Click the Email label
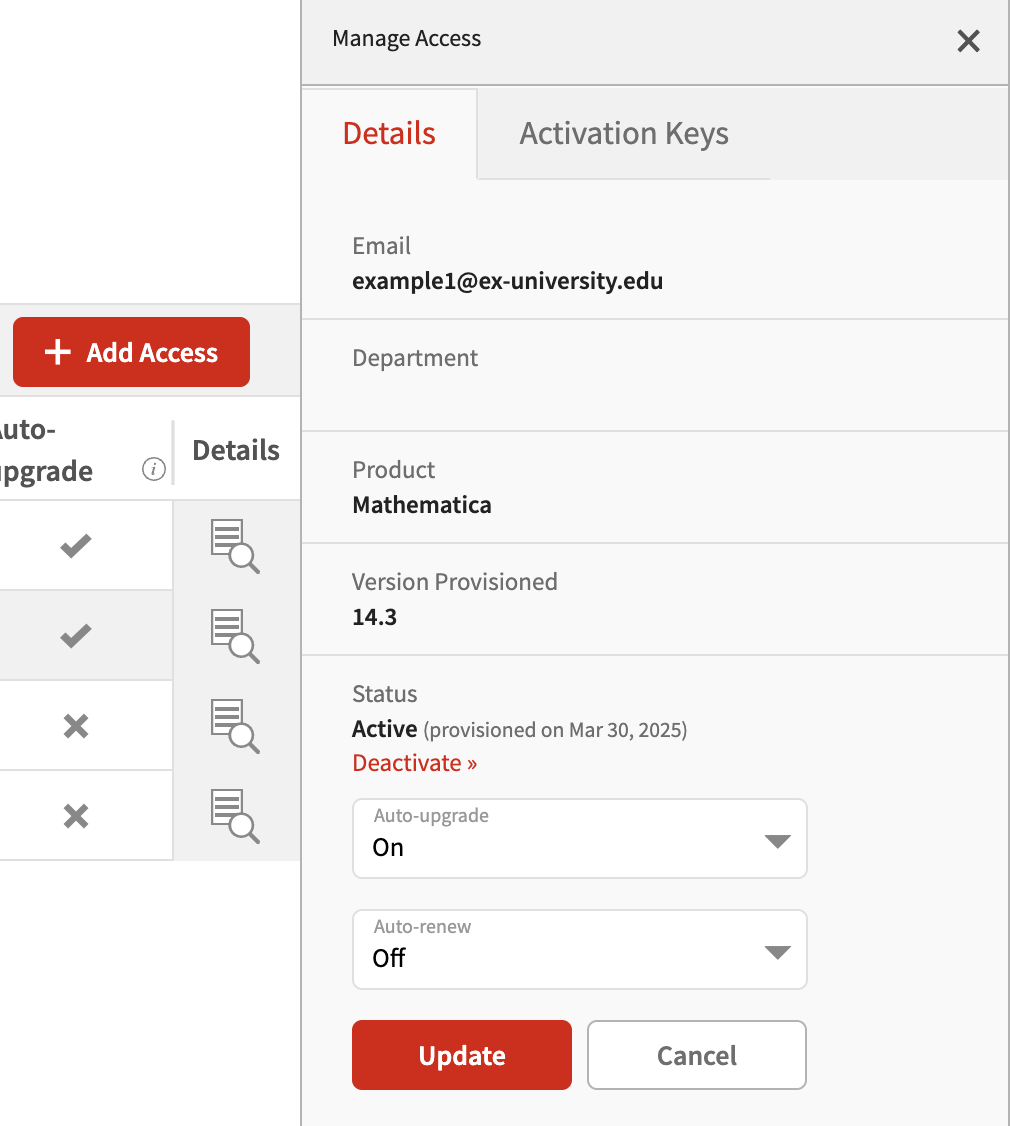1010x1126 pixels. [381, 246]
